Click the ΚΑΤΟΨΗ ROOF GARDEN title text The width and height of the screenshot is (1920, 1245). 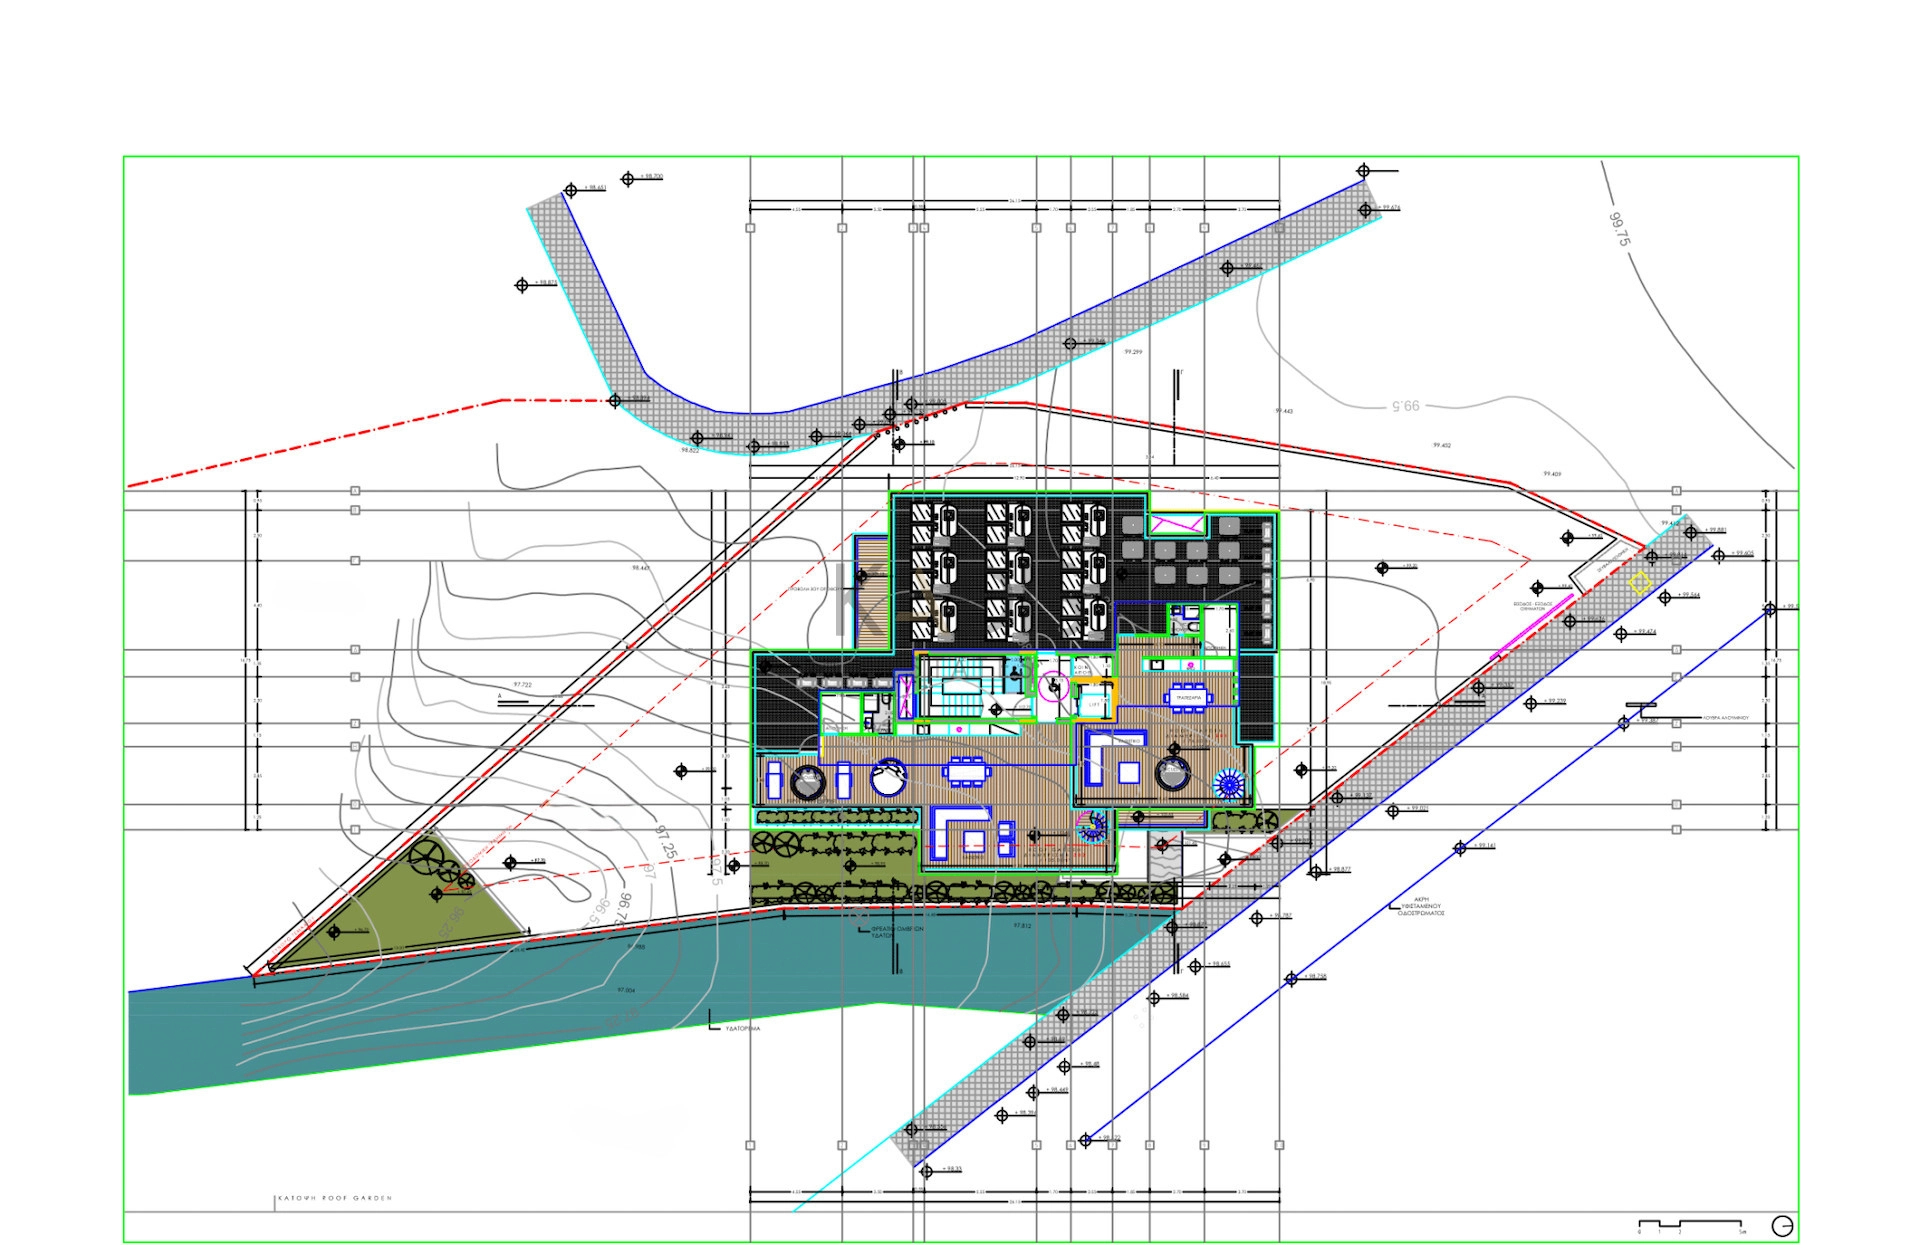[334, 1198]
